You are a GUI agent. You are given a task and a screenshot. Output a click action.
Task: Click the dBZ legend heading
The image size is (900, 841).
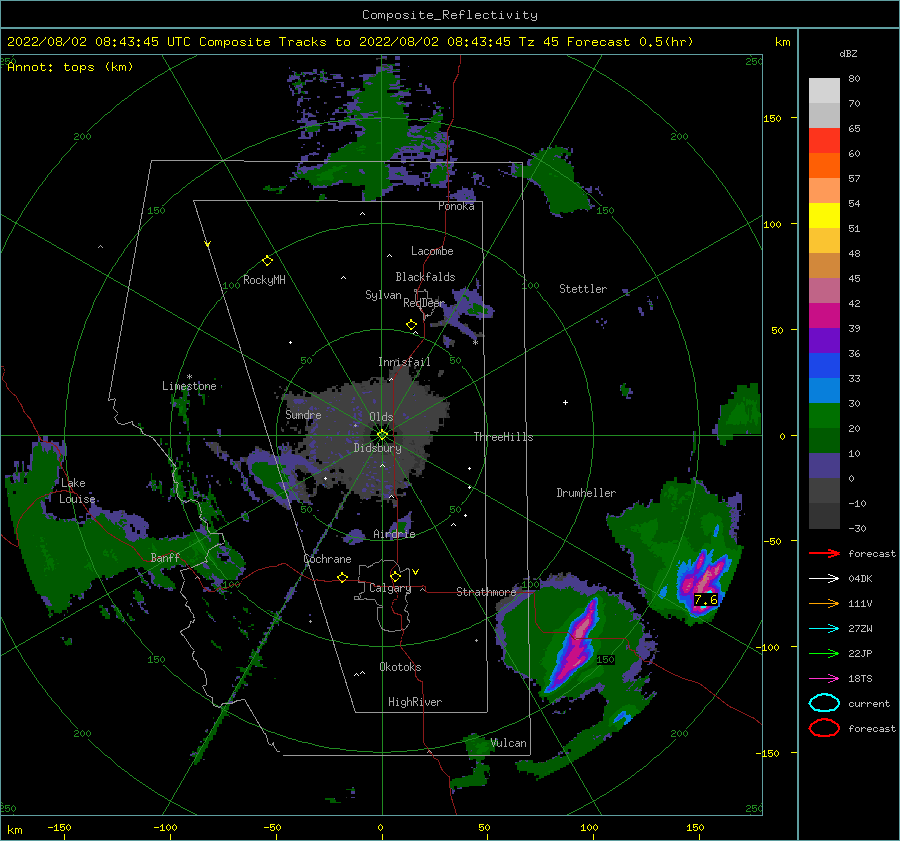(848, 53)
